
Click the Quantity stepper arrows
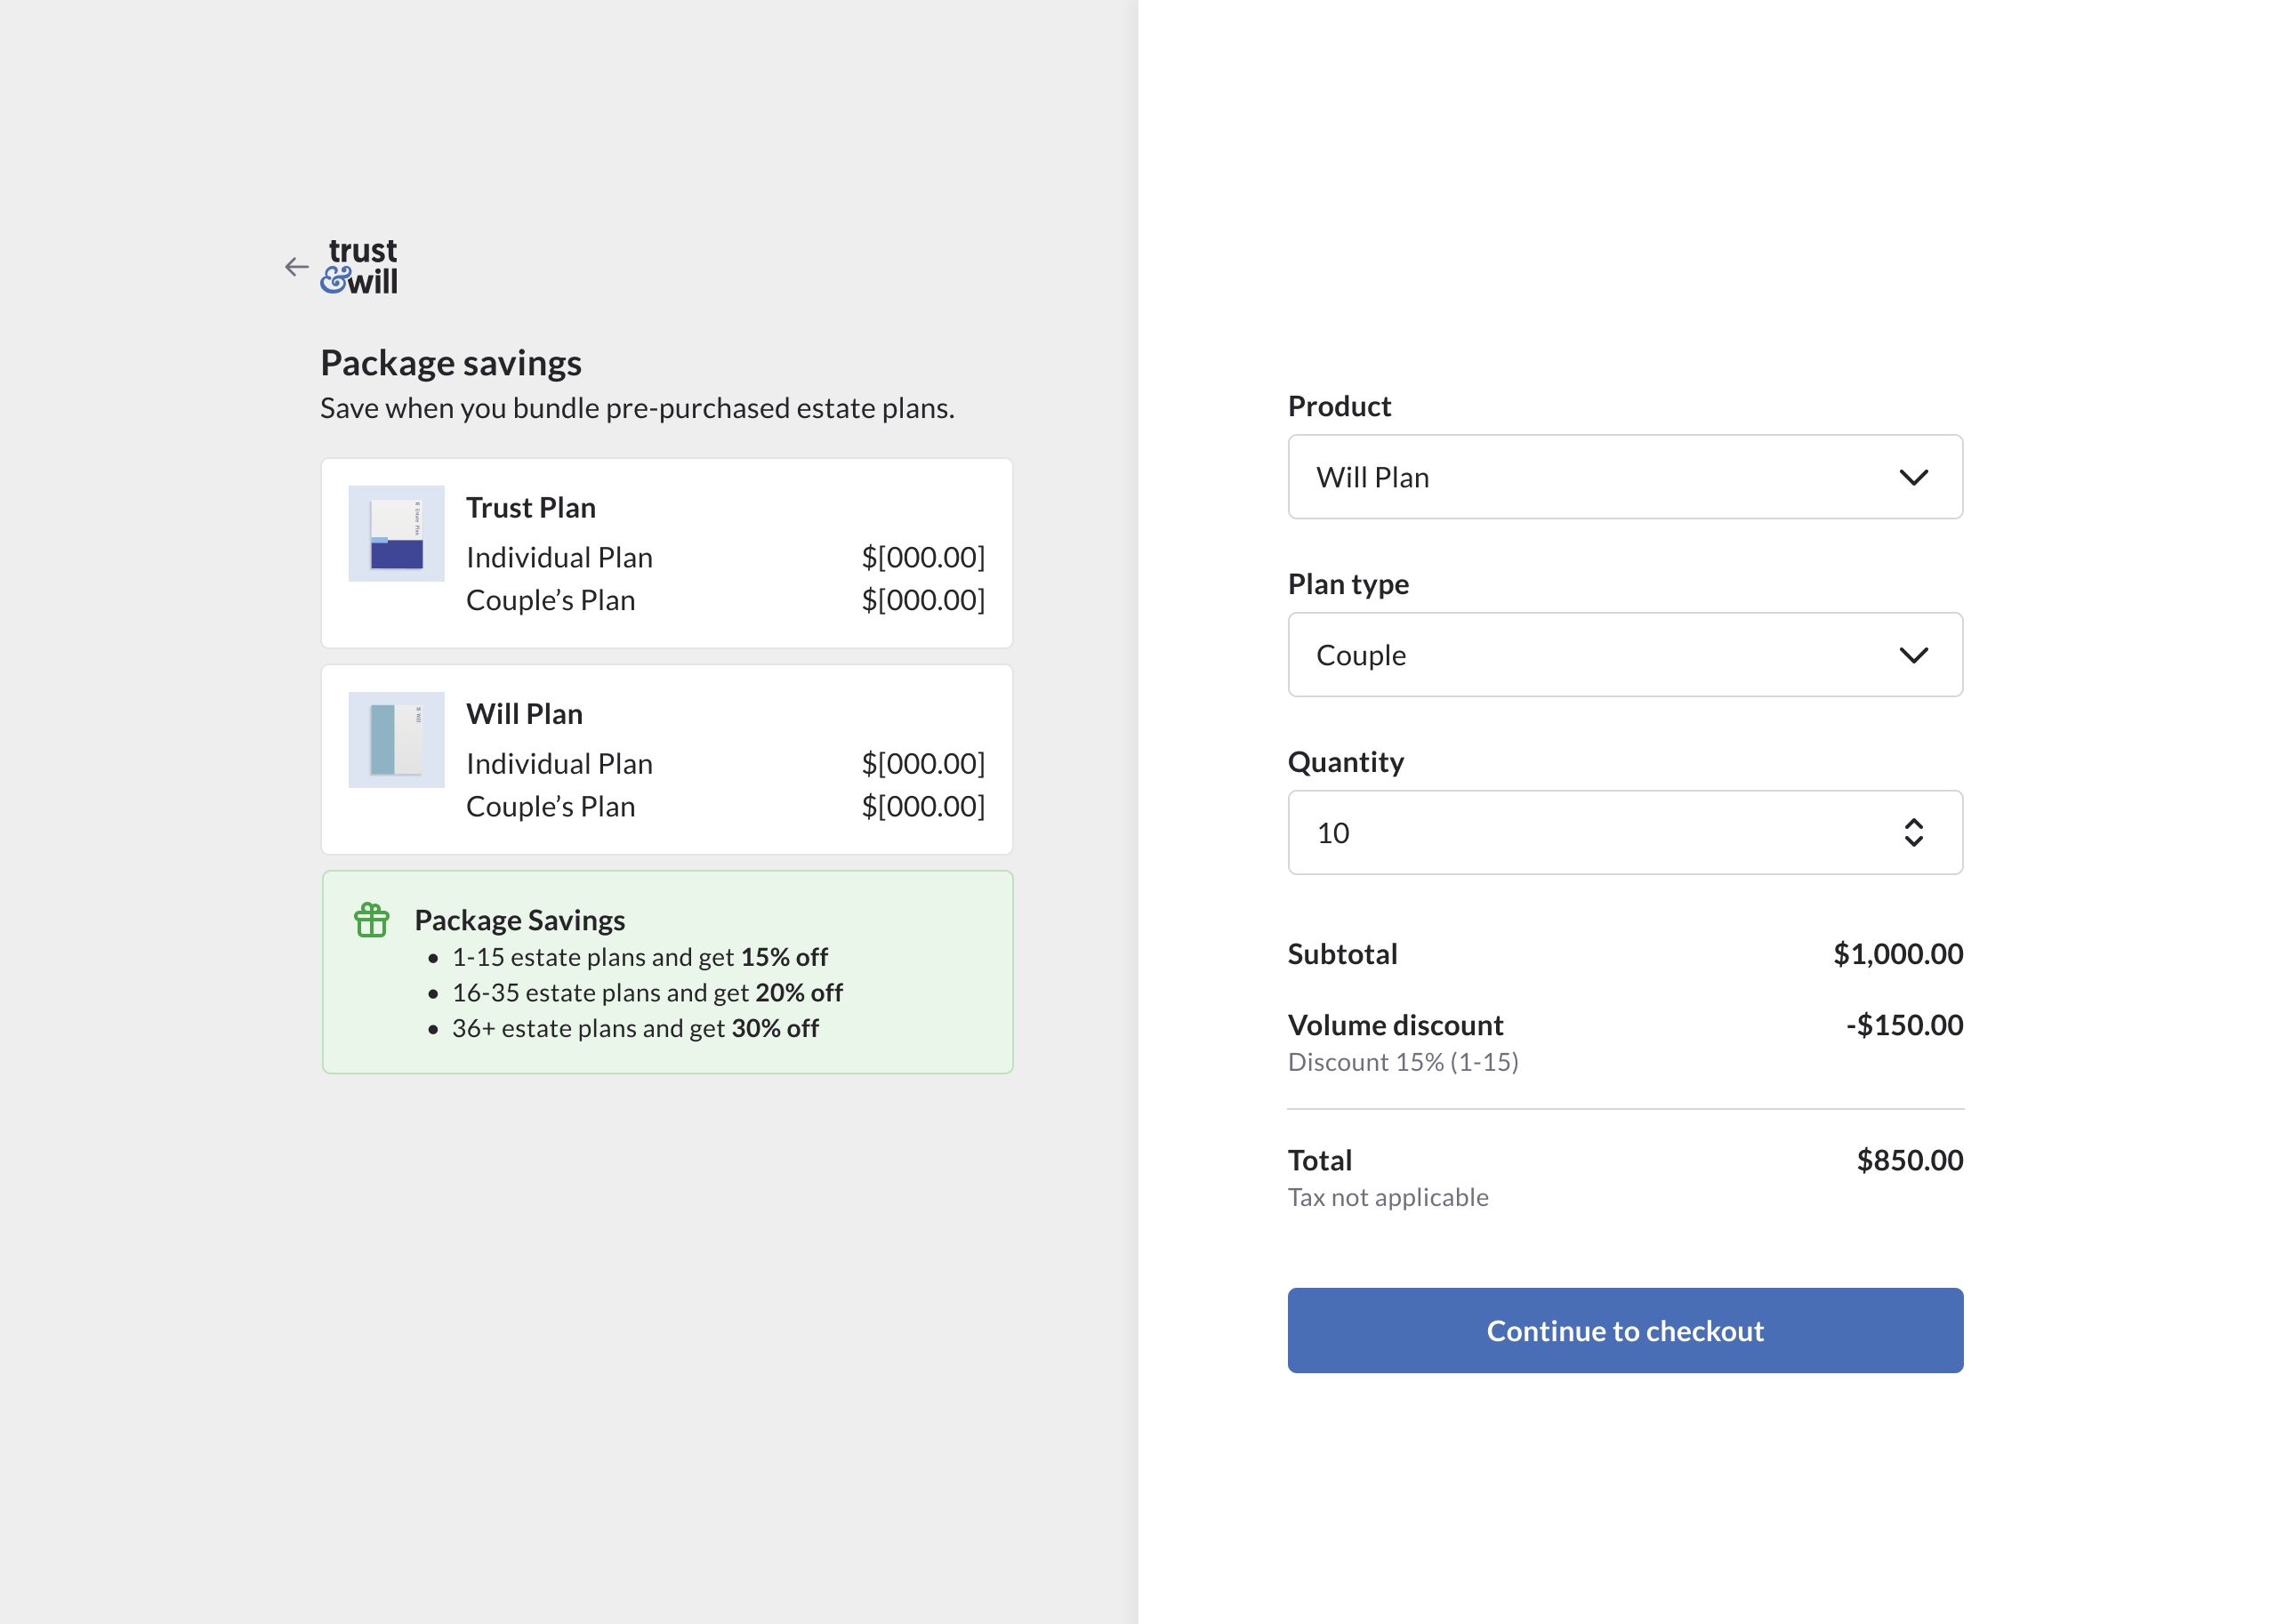[x=1913, y=833]
